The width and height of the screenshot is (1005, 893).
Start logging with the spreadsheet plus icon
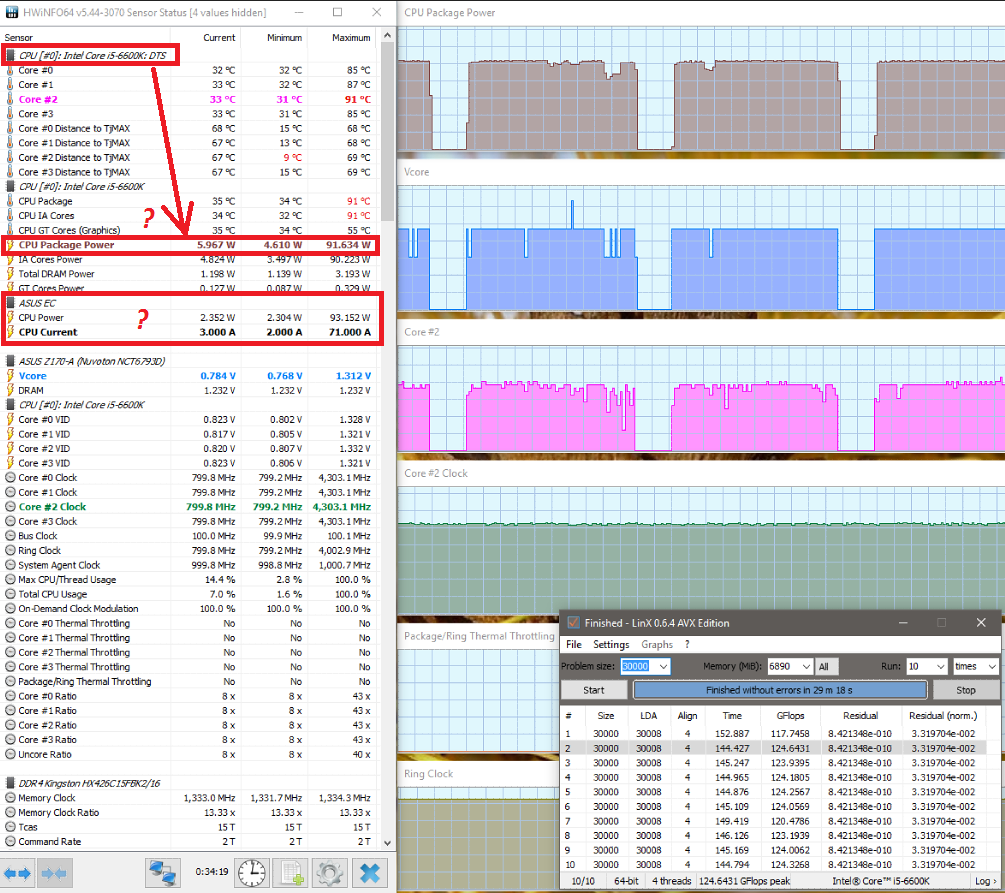coord(290,873)
